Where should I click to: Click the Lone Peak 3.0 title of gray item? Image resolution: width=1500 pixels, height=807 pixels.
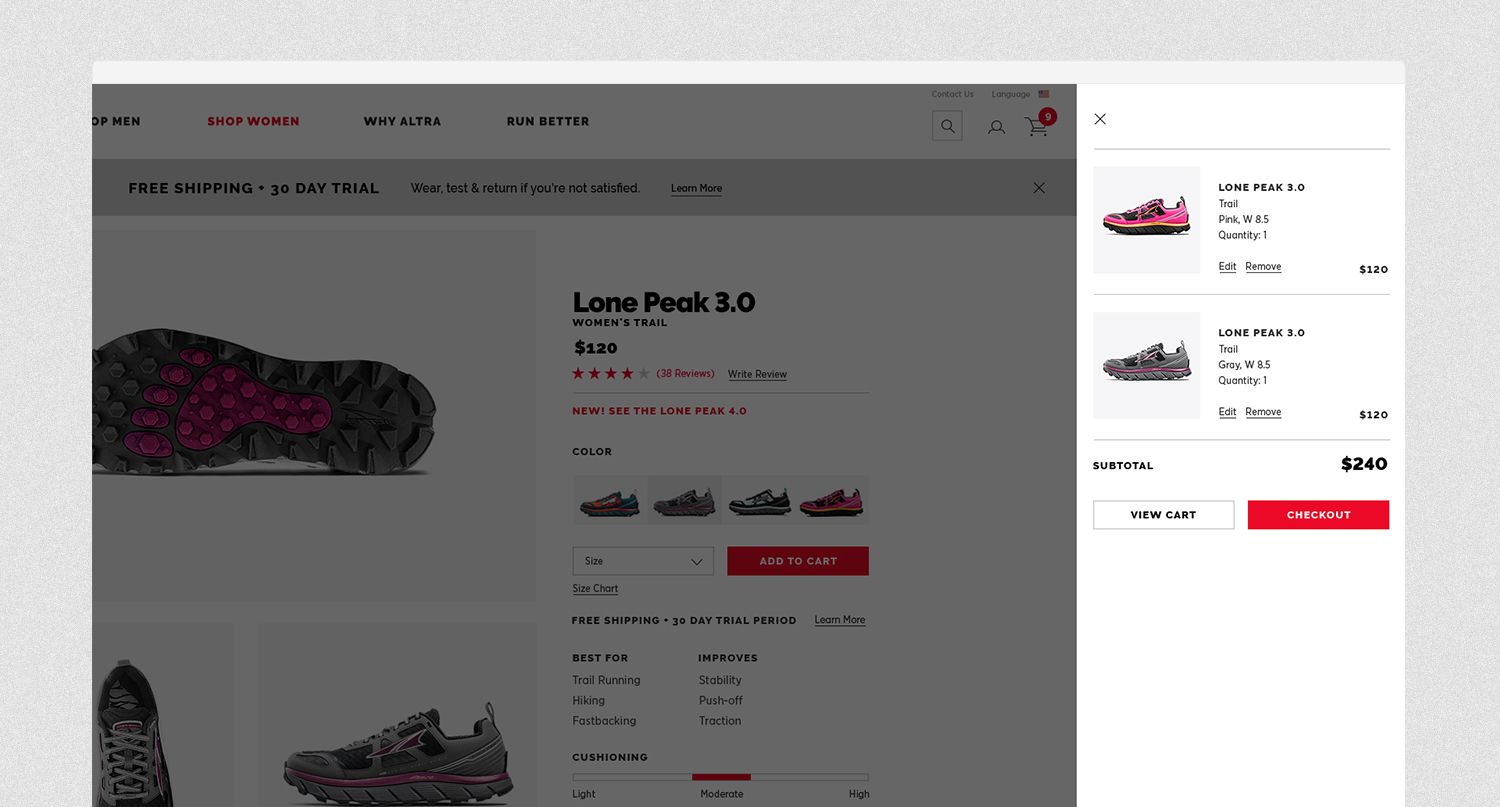coord(1261,332)
